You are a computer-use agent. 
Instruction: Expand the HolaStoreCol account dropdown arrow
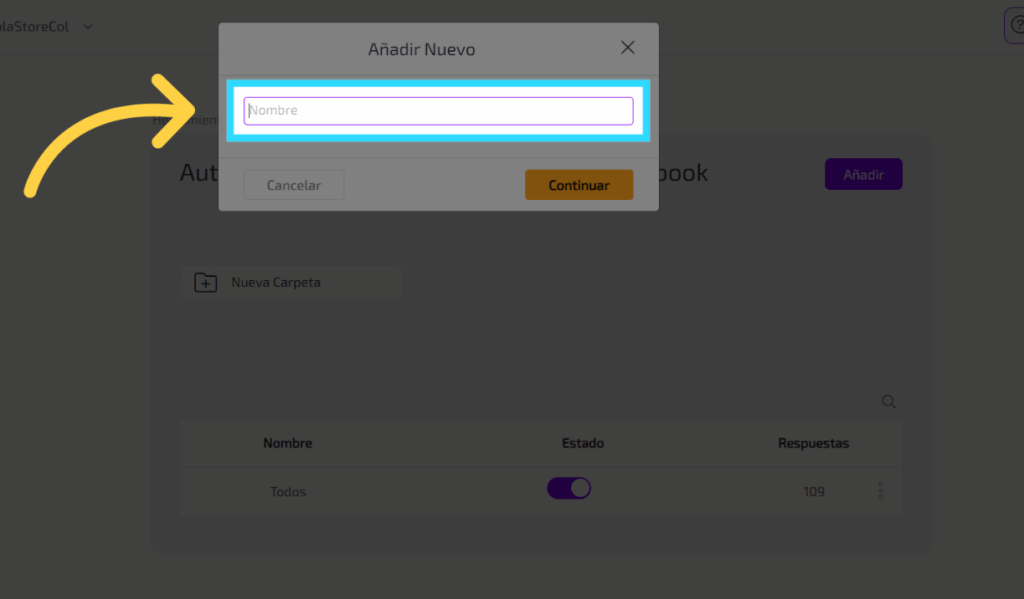[x=88, y=26]
